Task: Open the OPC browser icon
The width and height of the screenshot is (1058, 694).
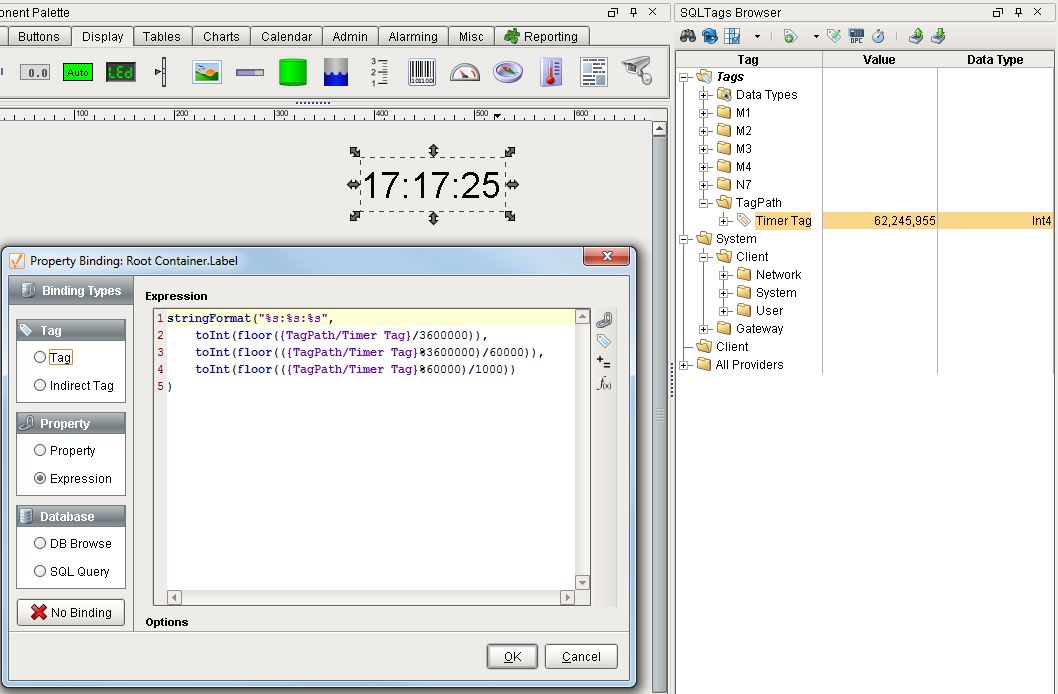Action: (x=856, y=36)
